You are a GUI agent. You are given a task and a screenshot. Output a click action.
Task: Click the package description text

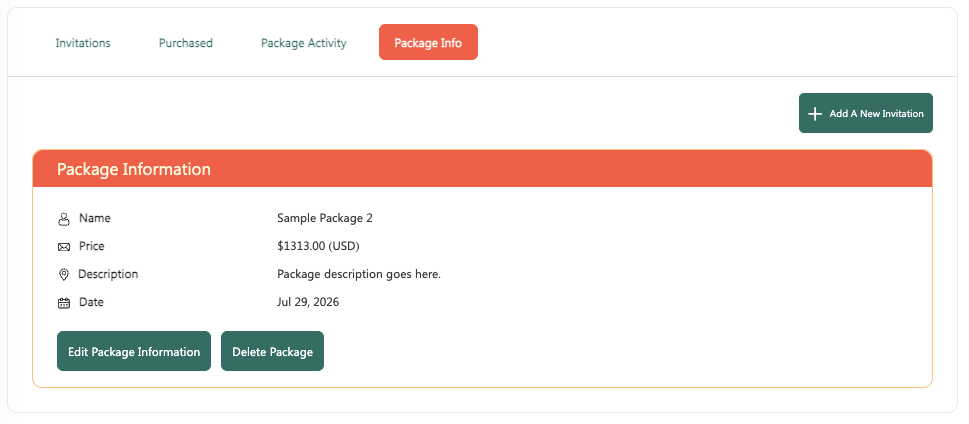click(x=359, y=274)
